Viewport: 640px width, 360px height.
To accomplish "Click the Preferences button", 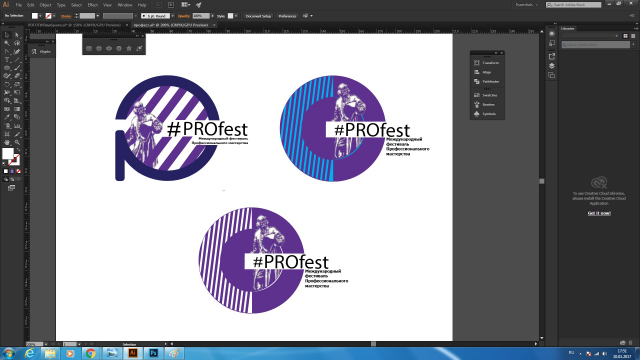I will pos(287,16).
